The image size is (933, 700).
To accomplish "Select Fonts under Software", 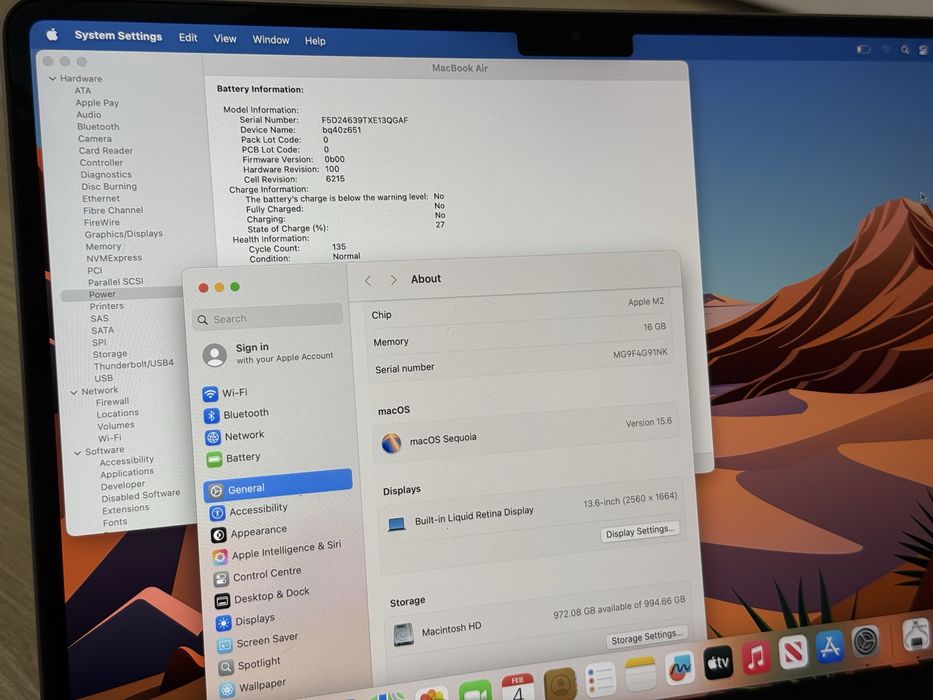I will [115, 522].
